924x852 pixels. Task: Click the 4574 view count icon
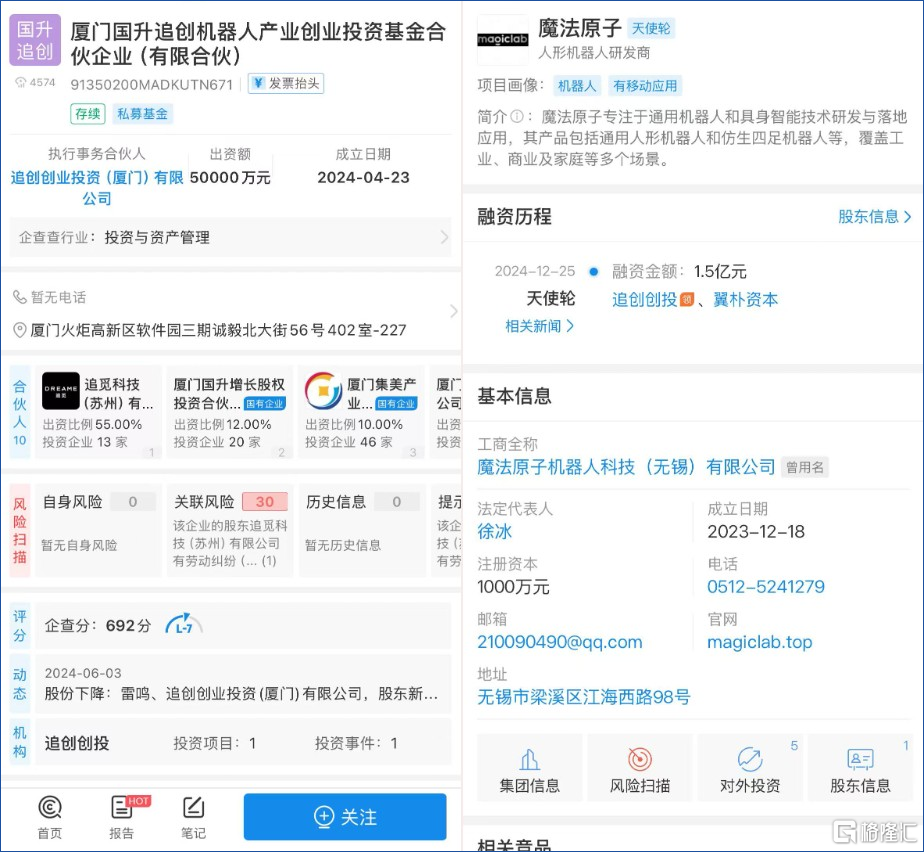point(21,82)
